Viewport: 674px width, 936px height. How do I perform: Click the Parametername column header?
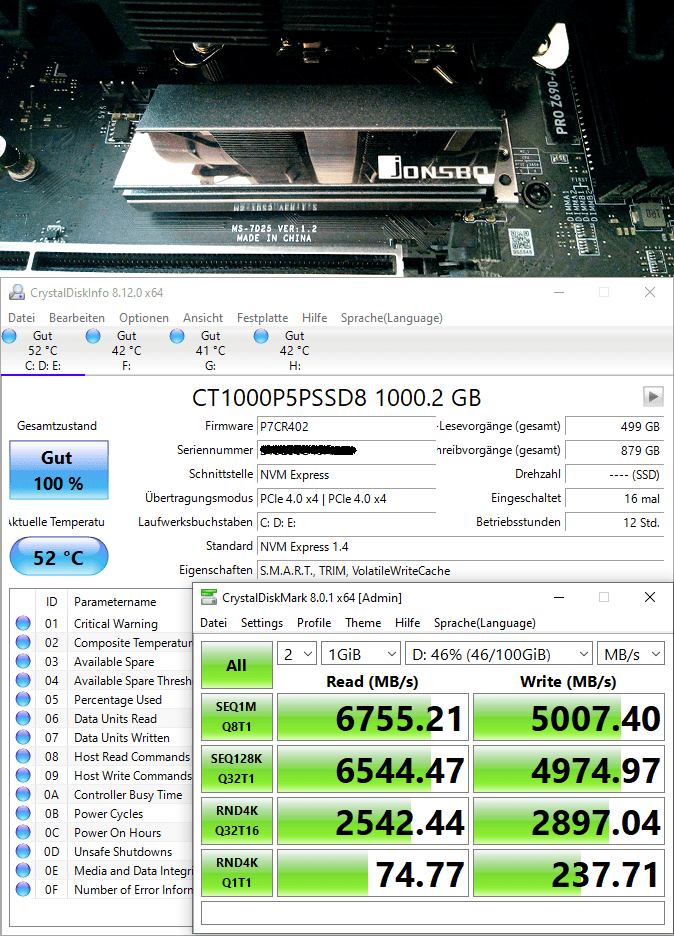click(115, 602)
